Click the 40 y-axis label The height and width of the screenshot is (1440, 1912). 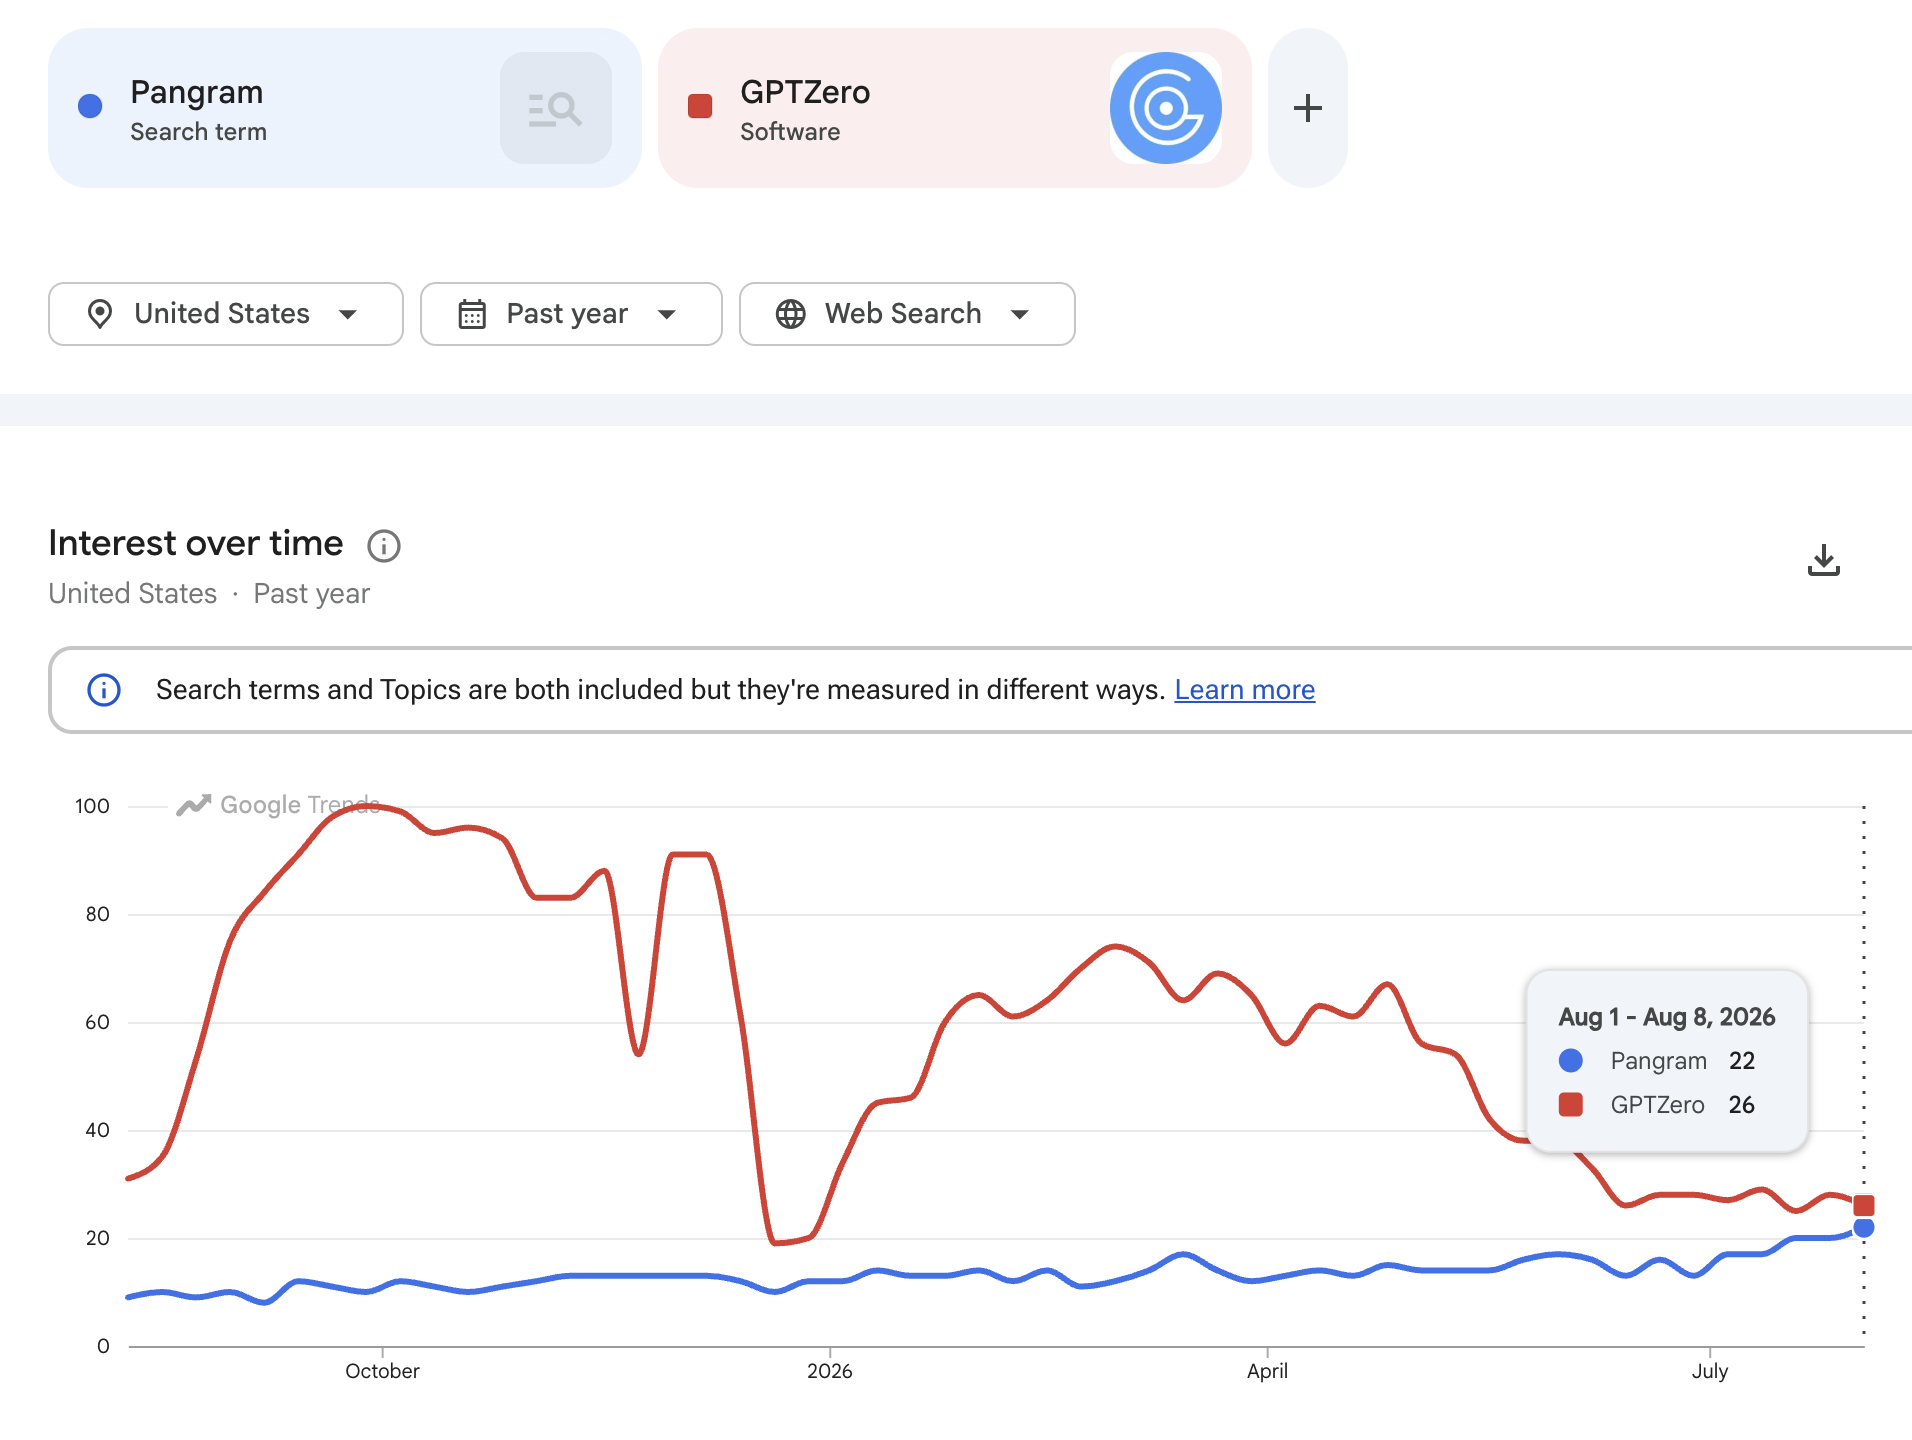pos(97,1130)
